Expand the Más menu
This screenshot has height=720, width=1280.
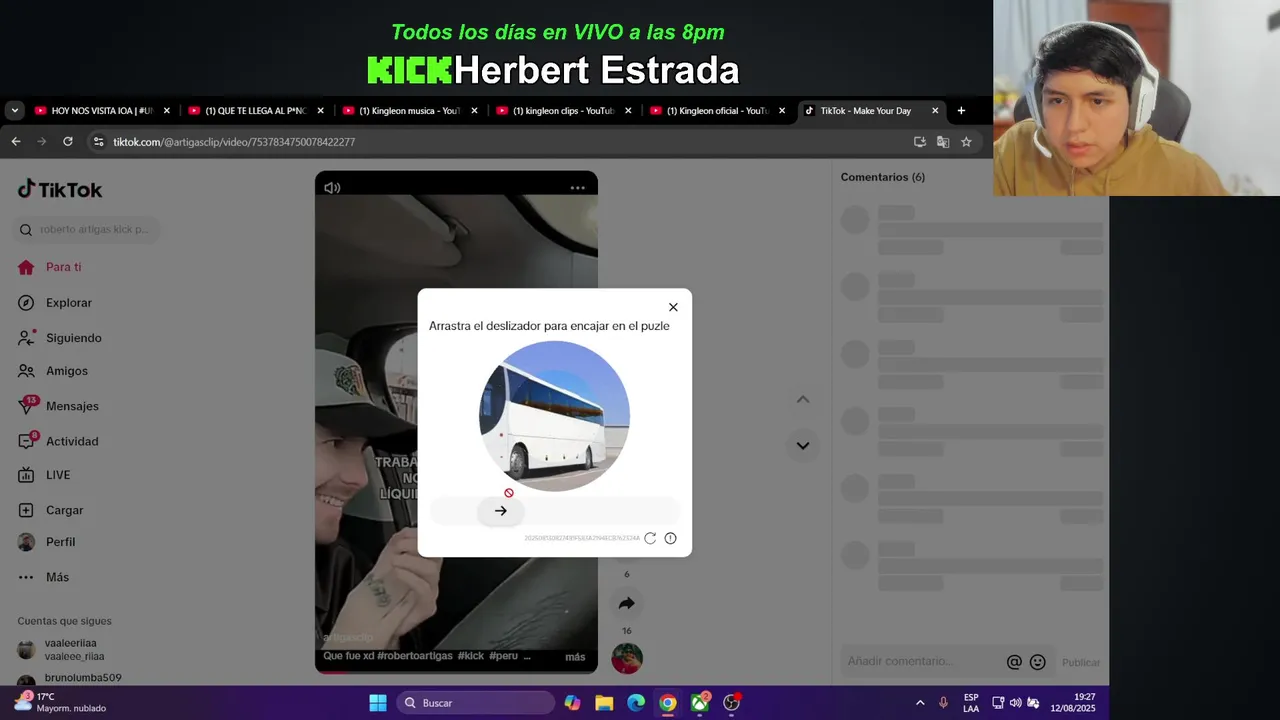[x=43, y=577]
